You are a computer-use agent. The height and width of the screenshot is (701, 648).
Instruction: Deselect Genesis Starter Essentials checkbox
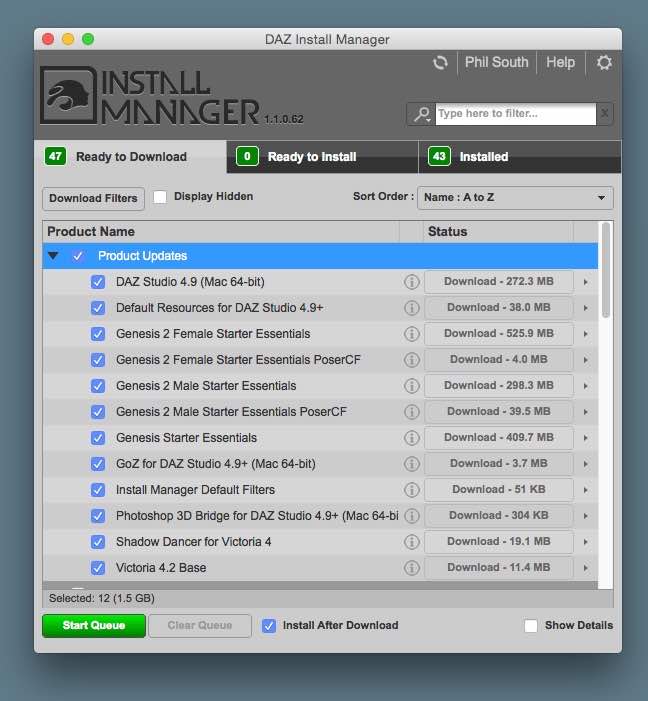click(98, 438)
